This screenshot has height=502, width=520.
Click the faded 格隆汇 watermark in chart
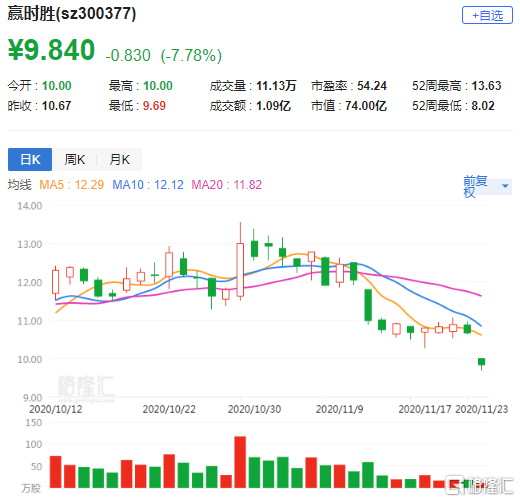[86, 388]
